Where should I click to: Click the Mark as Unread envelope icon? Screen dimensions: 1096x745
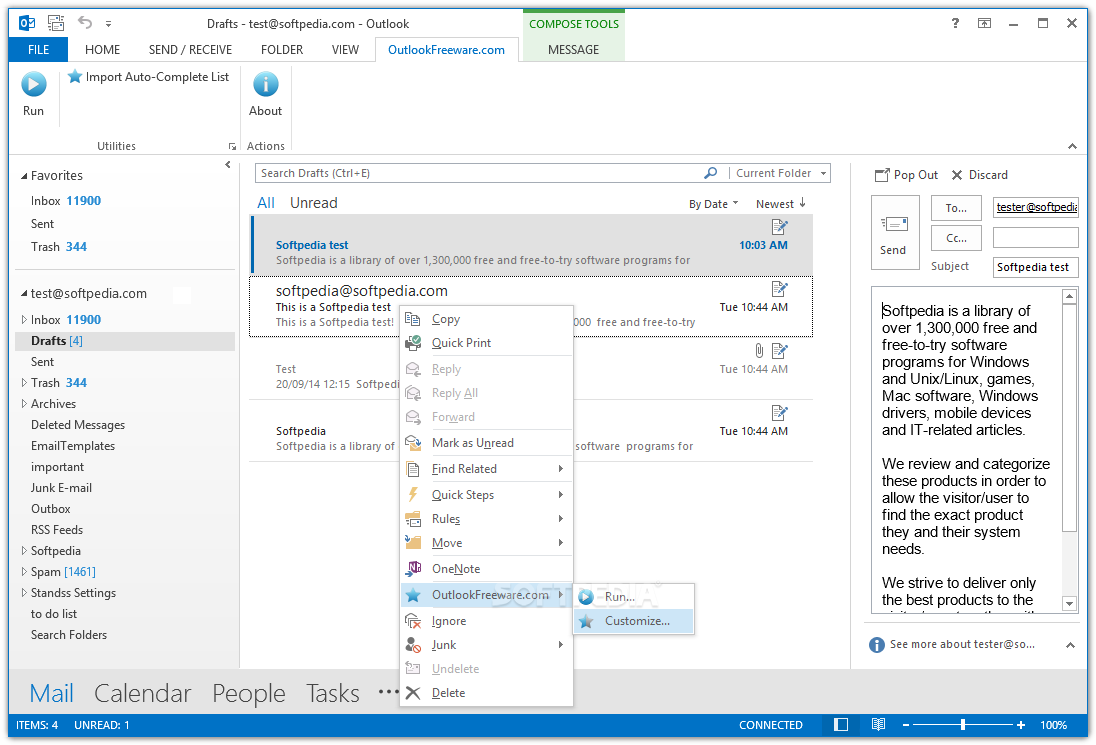point(413,442)
